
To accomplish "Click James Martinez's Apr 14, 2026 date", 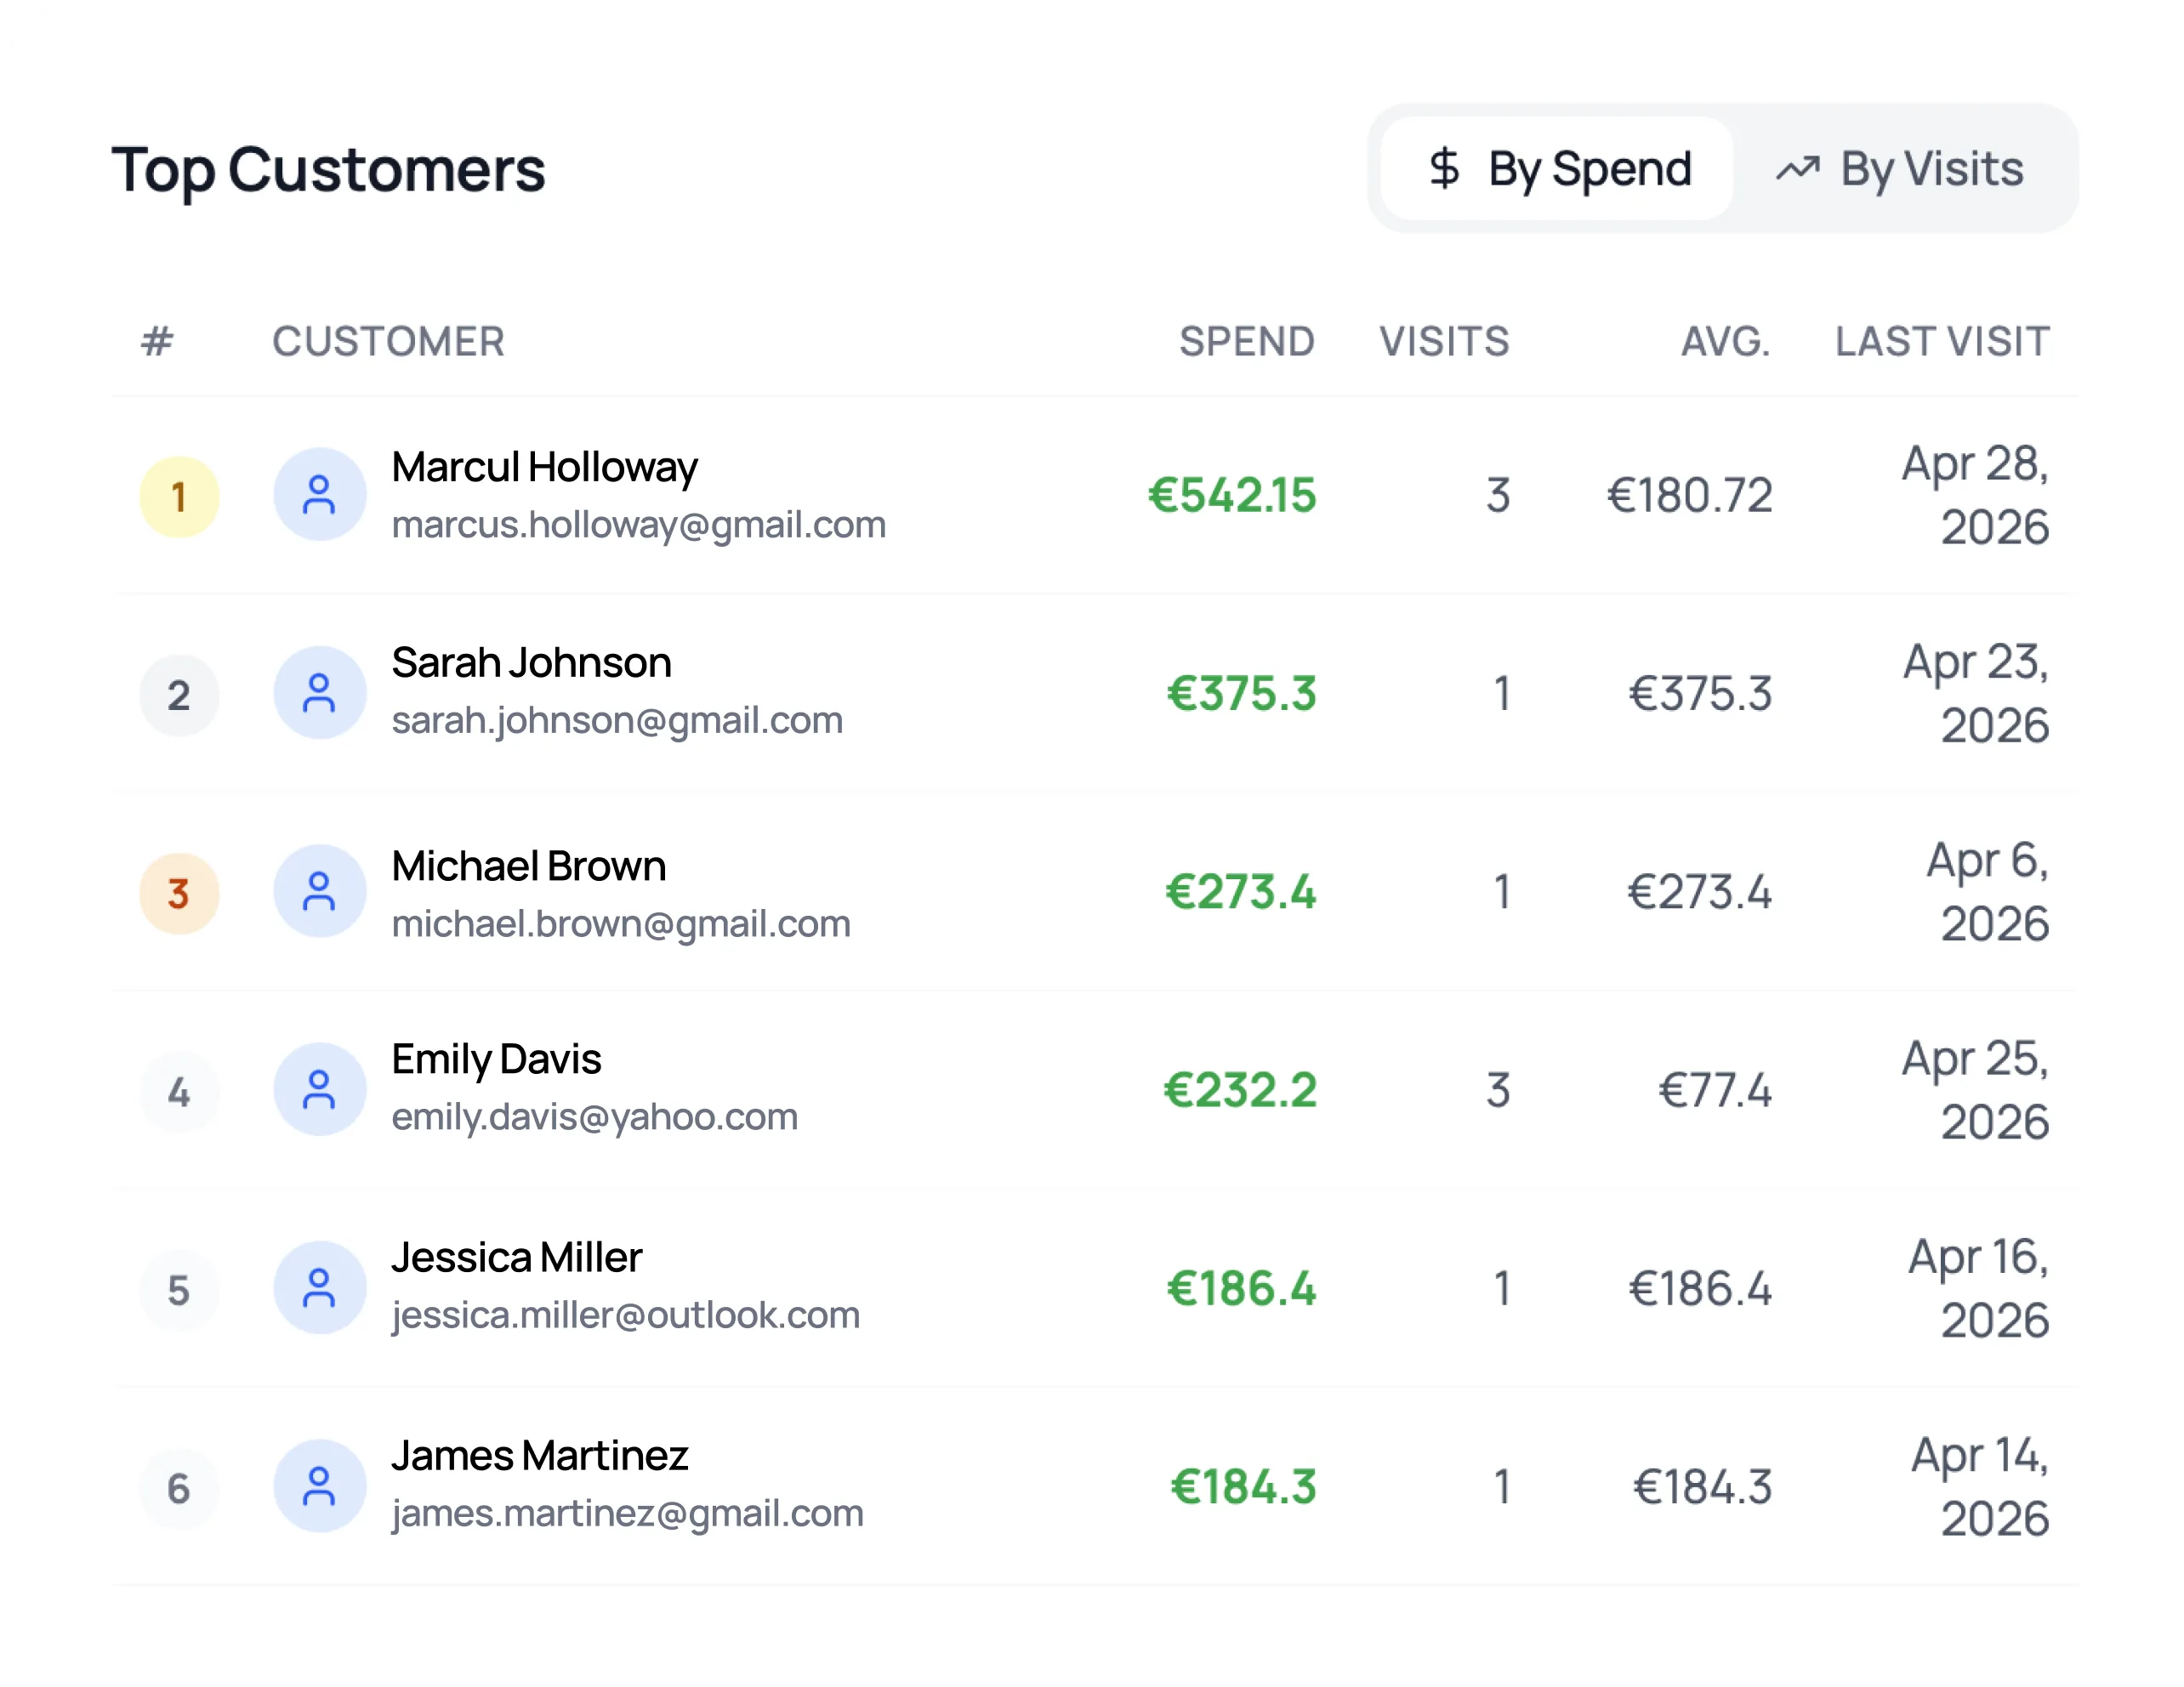I will pyautogui.click(x=1980, y=1486).
